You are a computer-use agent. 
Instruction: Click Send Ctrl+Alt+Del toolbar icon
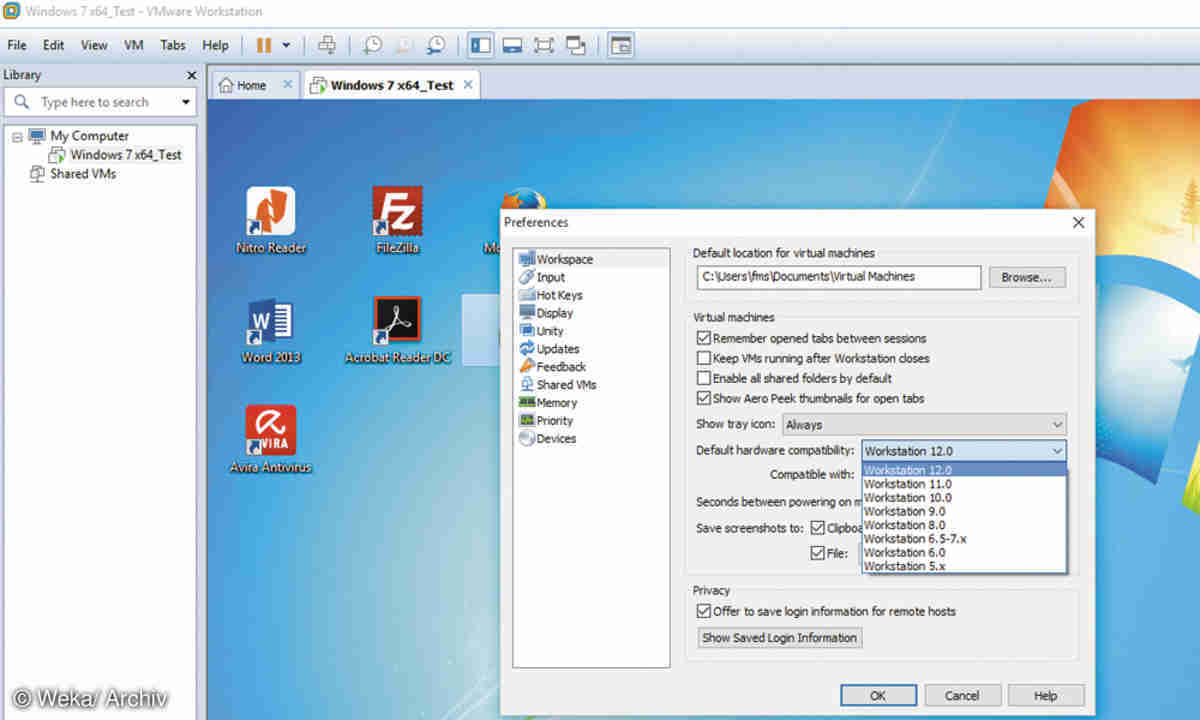click(x=326, y=45)
